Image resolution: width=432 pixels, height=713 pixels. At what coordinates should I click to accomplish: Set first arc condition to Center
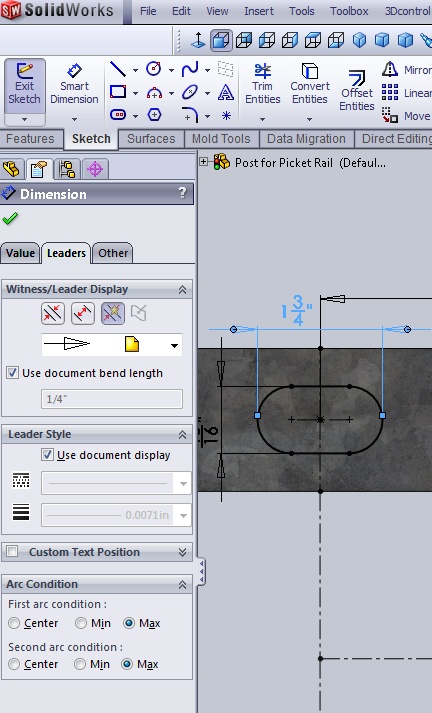coord(14,623)
